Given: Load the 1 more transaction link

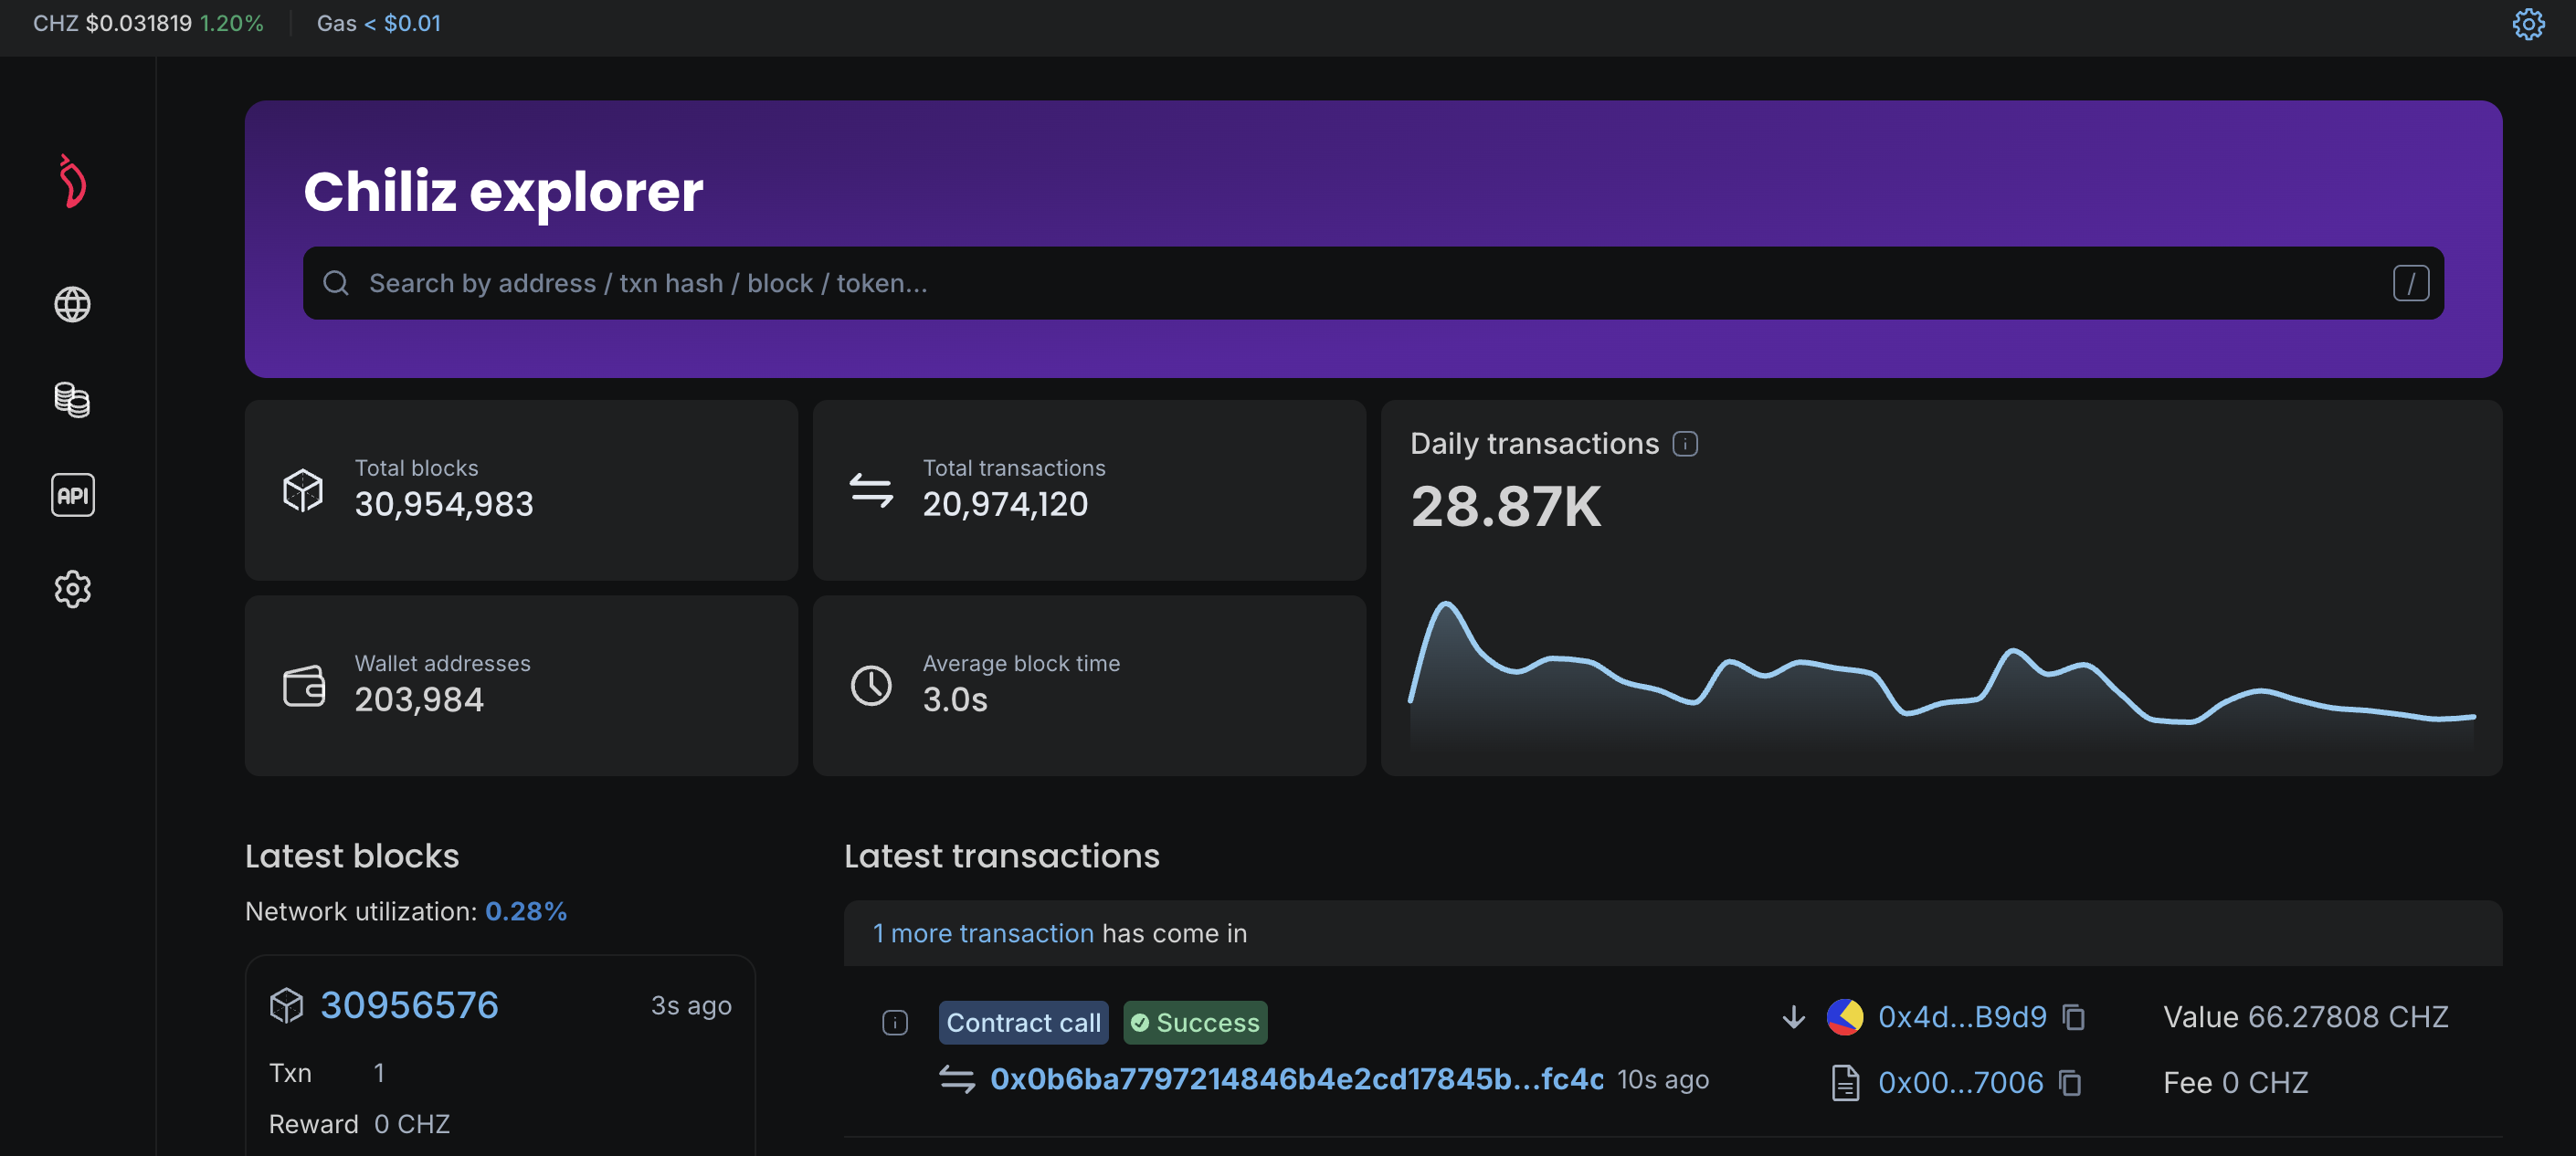Looking at the screenshot, I should 983,933.
